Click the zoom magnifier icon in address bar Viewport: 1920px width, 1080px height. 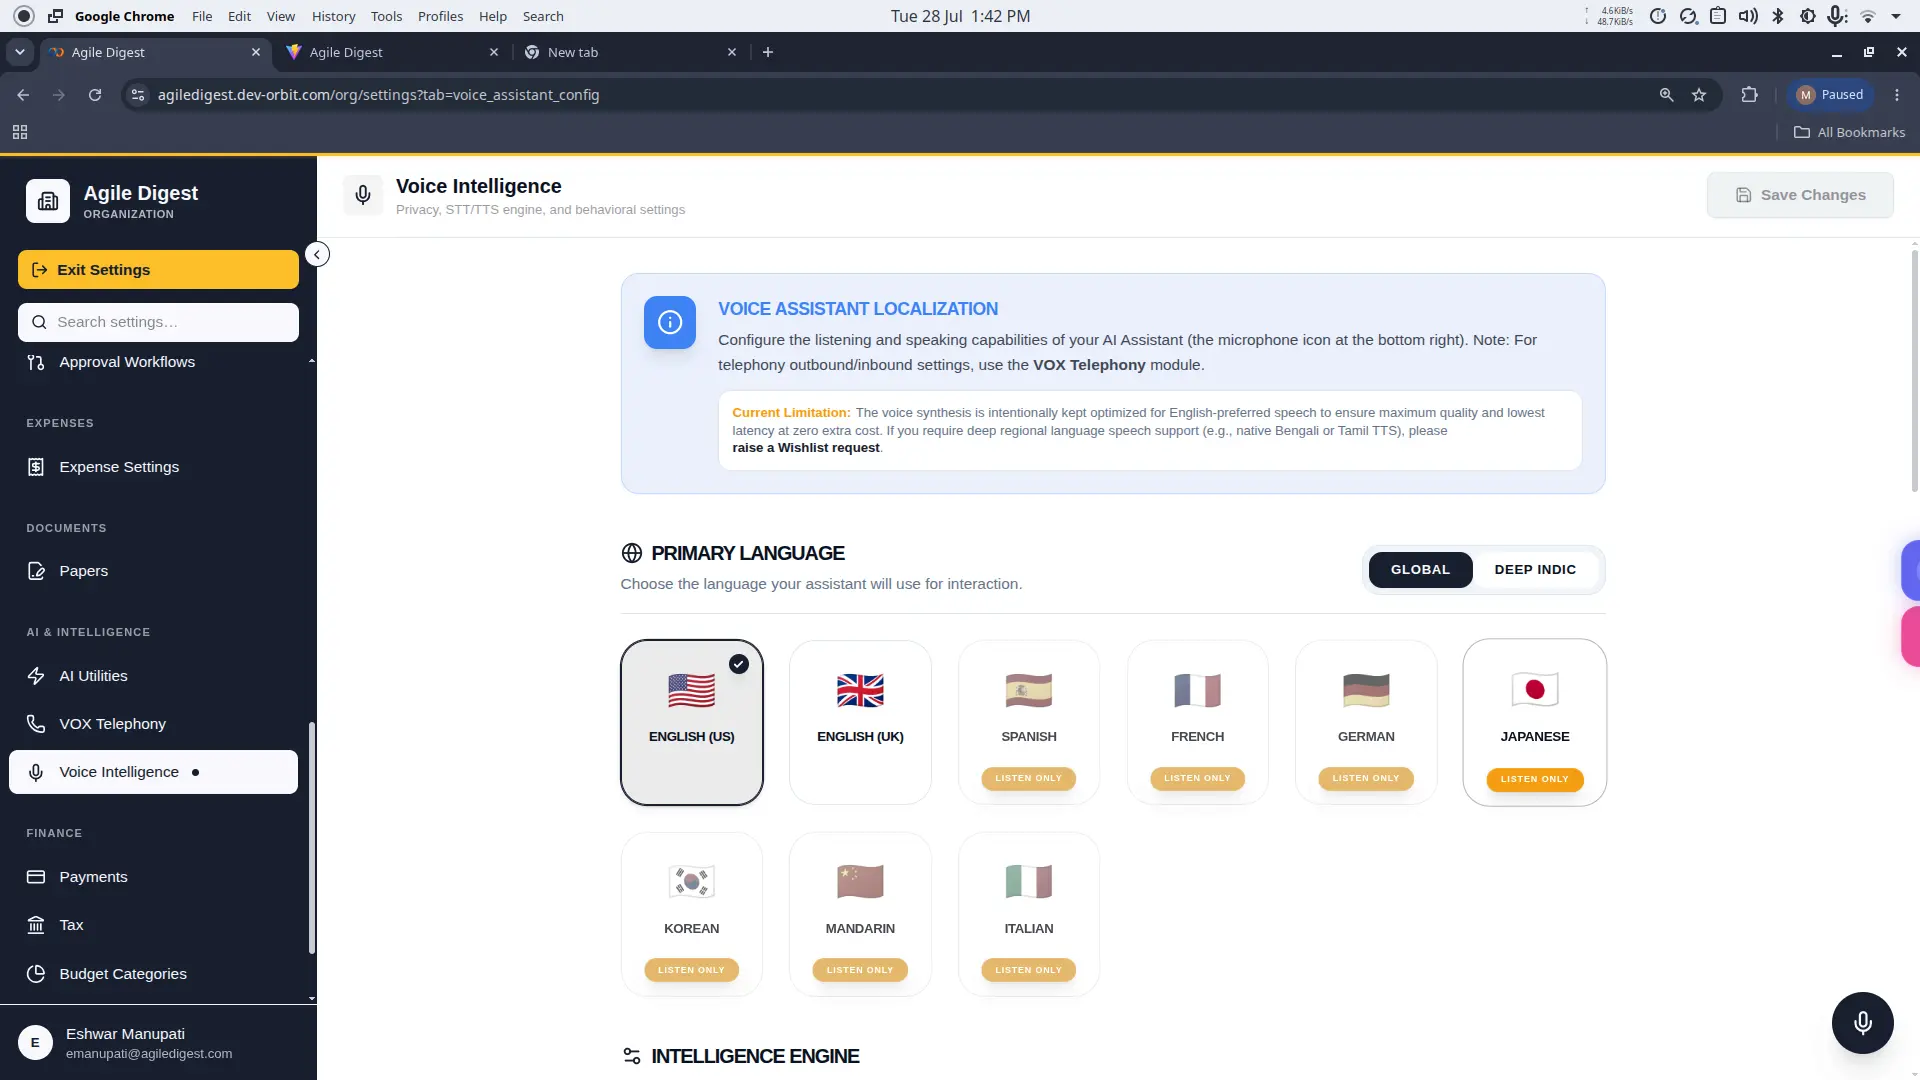tap(1666, 95)
